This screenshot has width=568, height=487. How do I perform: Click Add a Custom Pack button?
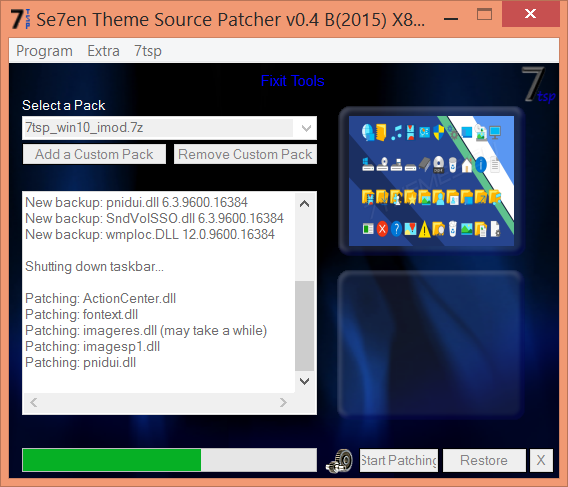click(94, 154)
